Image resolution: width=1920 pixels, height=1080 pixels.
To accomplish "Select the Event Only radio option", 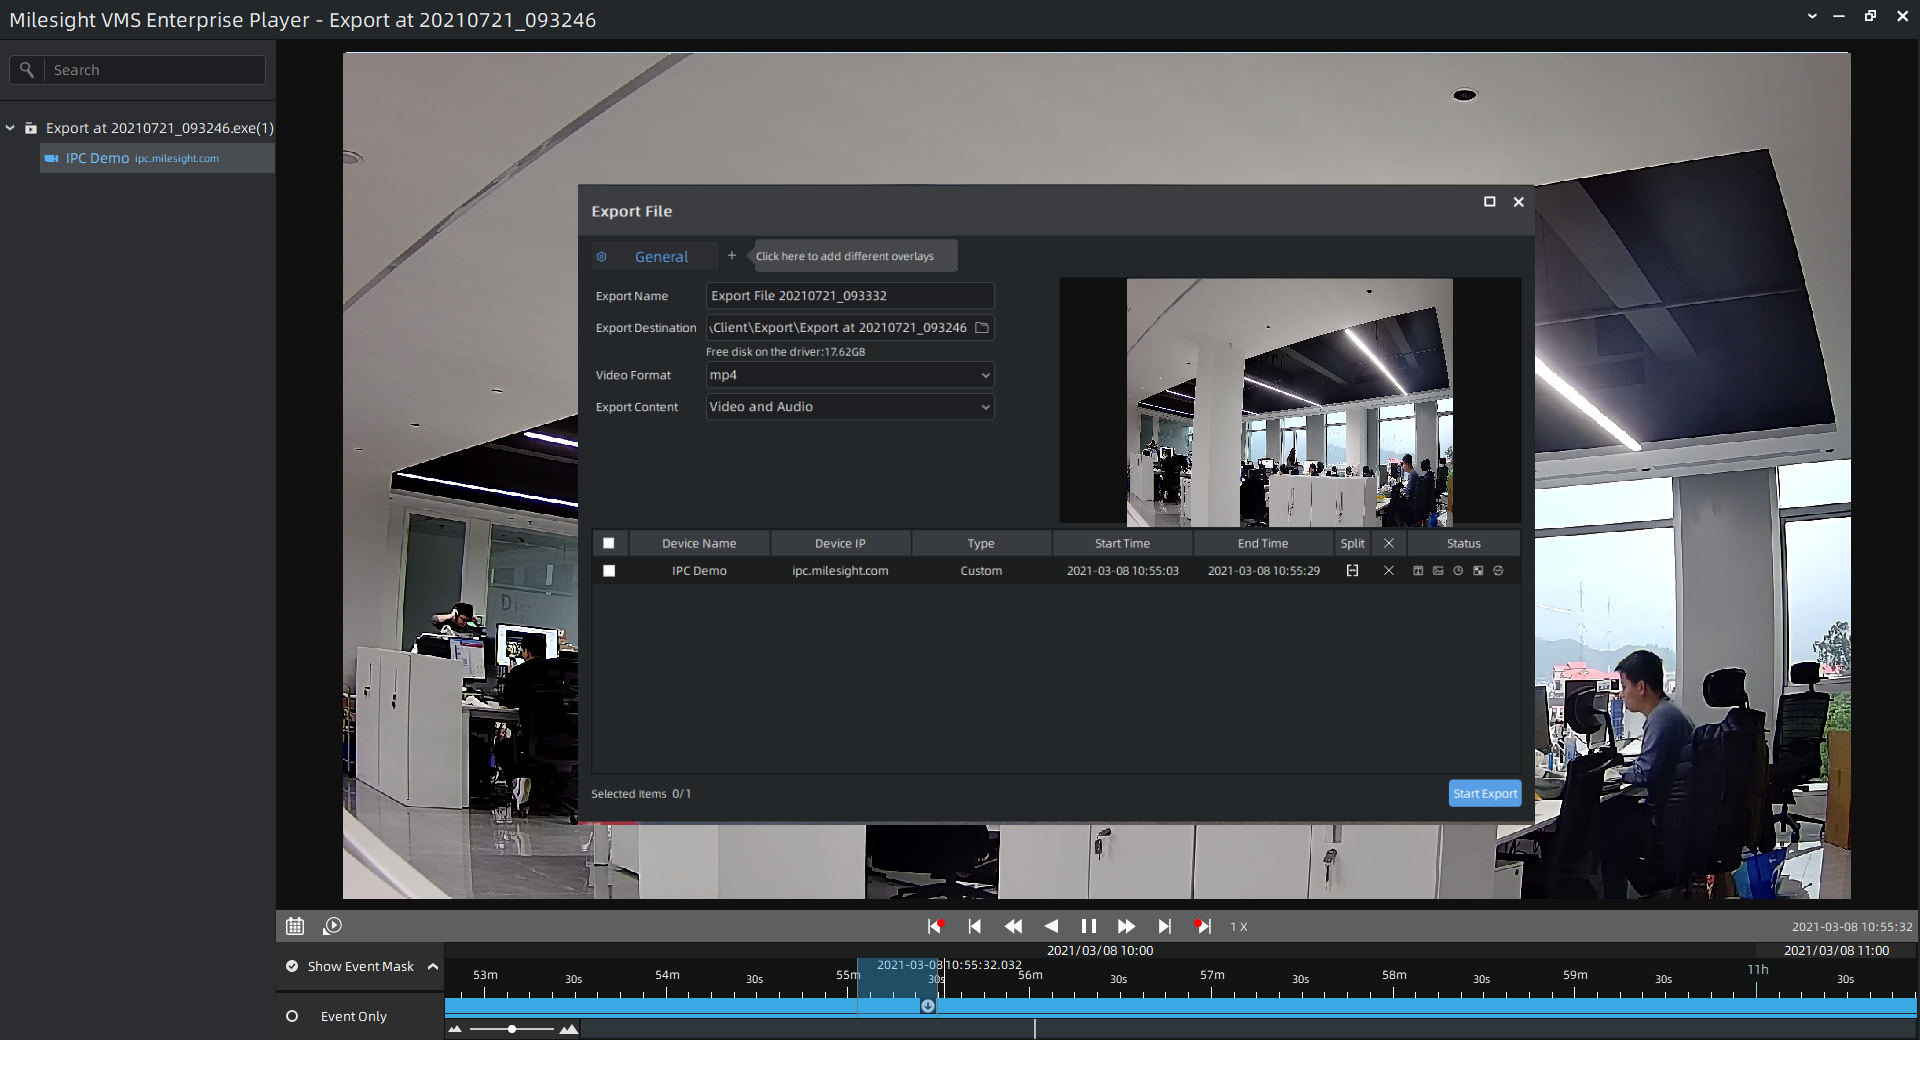I will pyautogui.click(x=292, y=1016).
